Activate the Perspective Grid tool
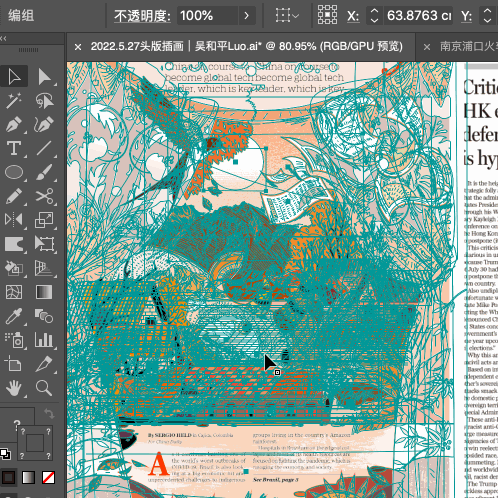 (x=44, y=268)
